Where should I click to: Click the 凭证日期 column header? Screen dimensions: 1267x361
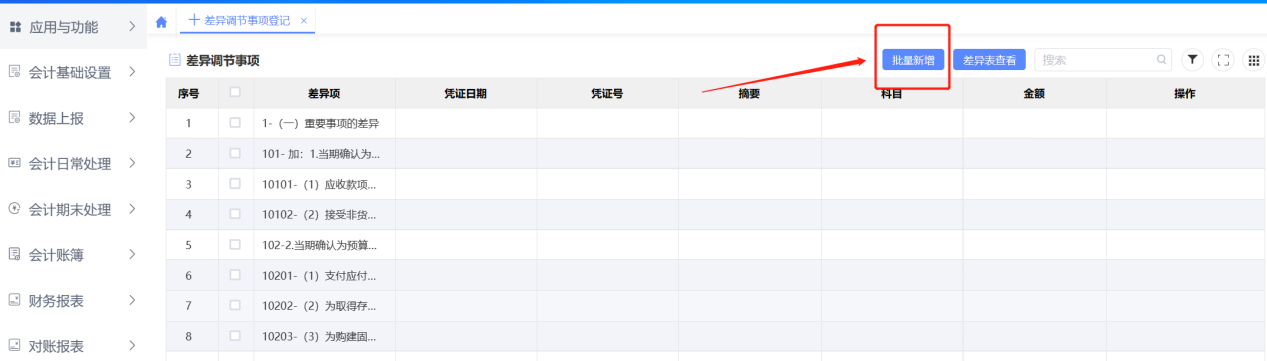[x=466, y=93]
